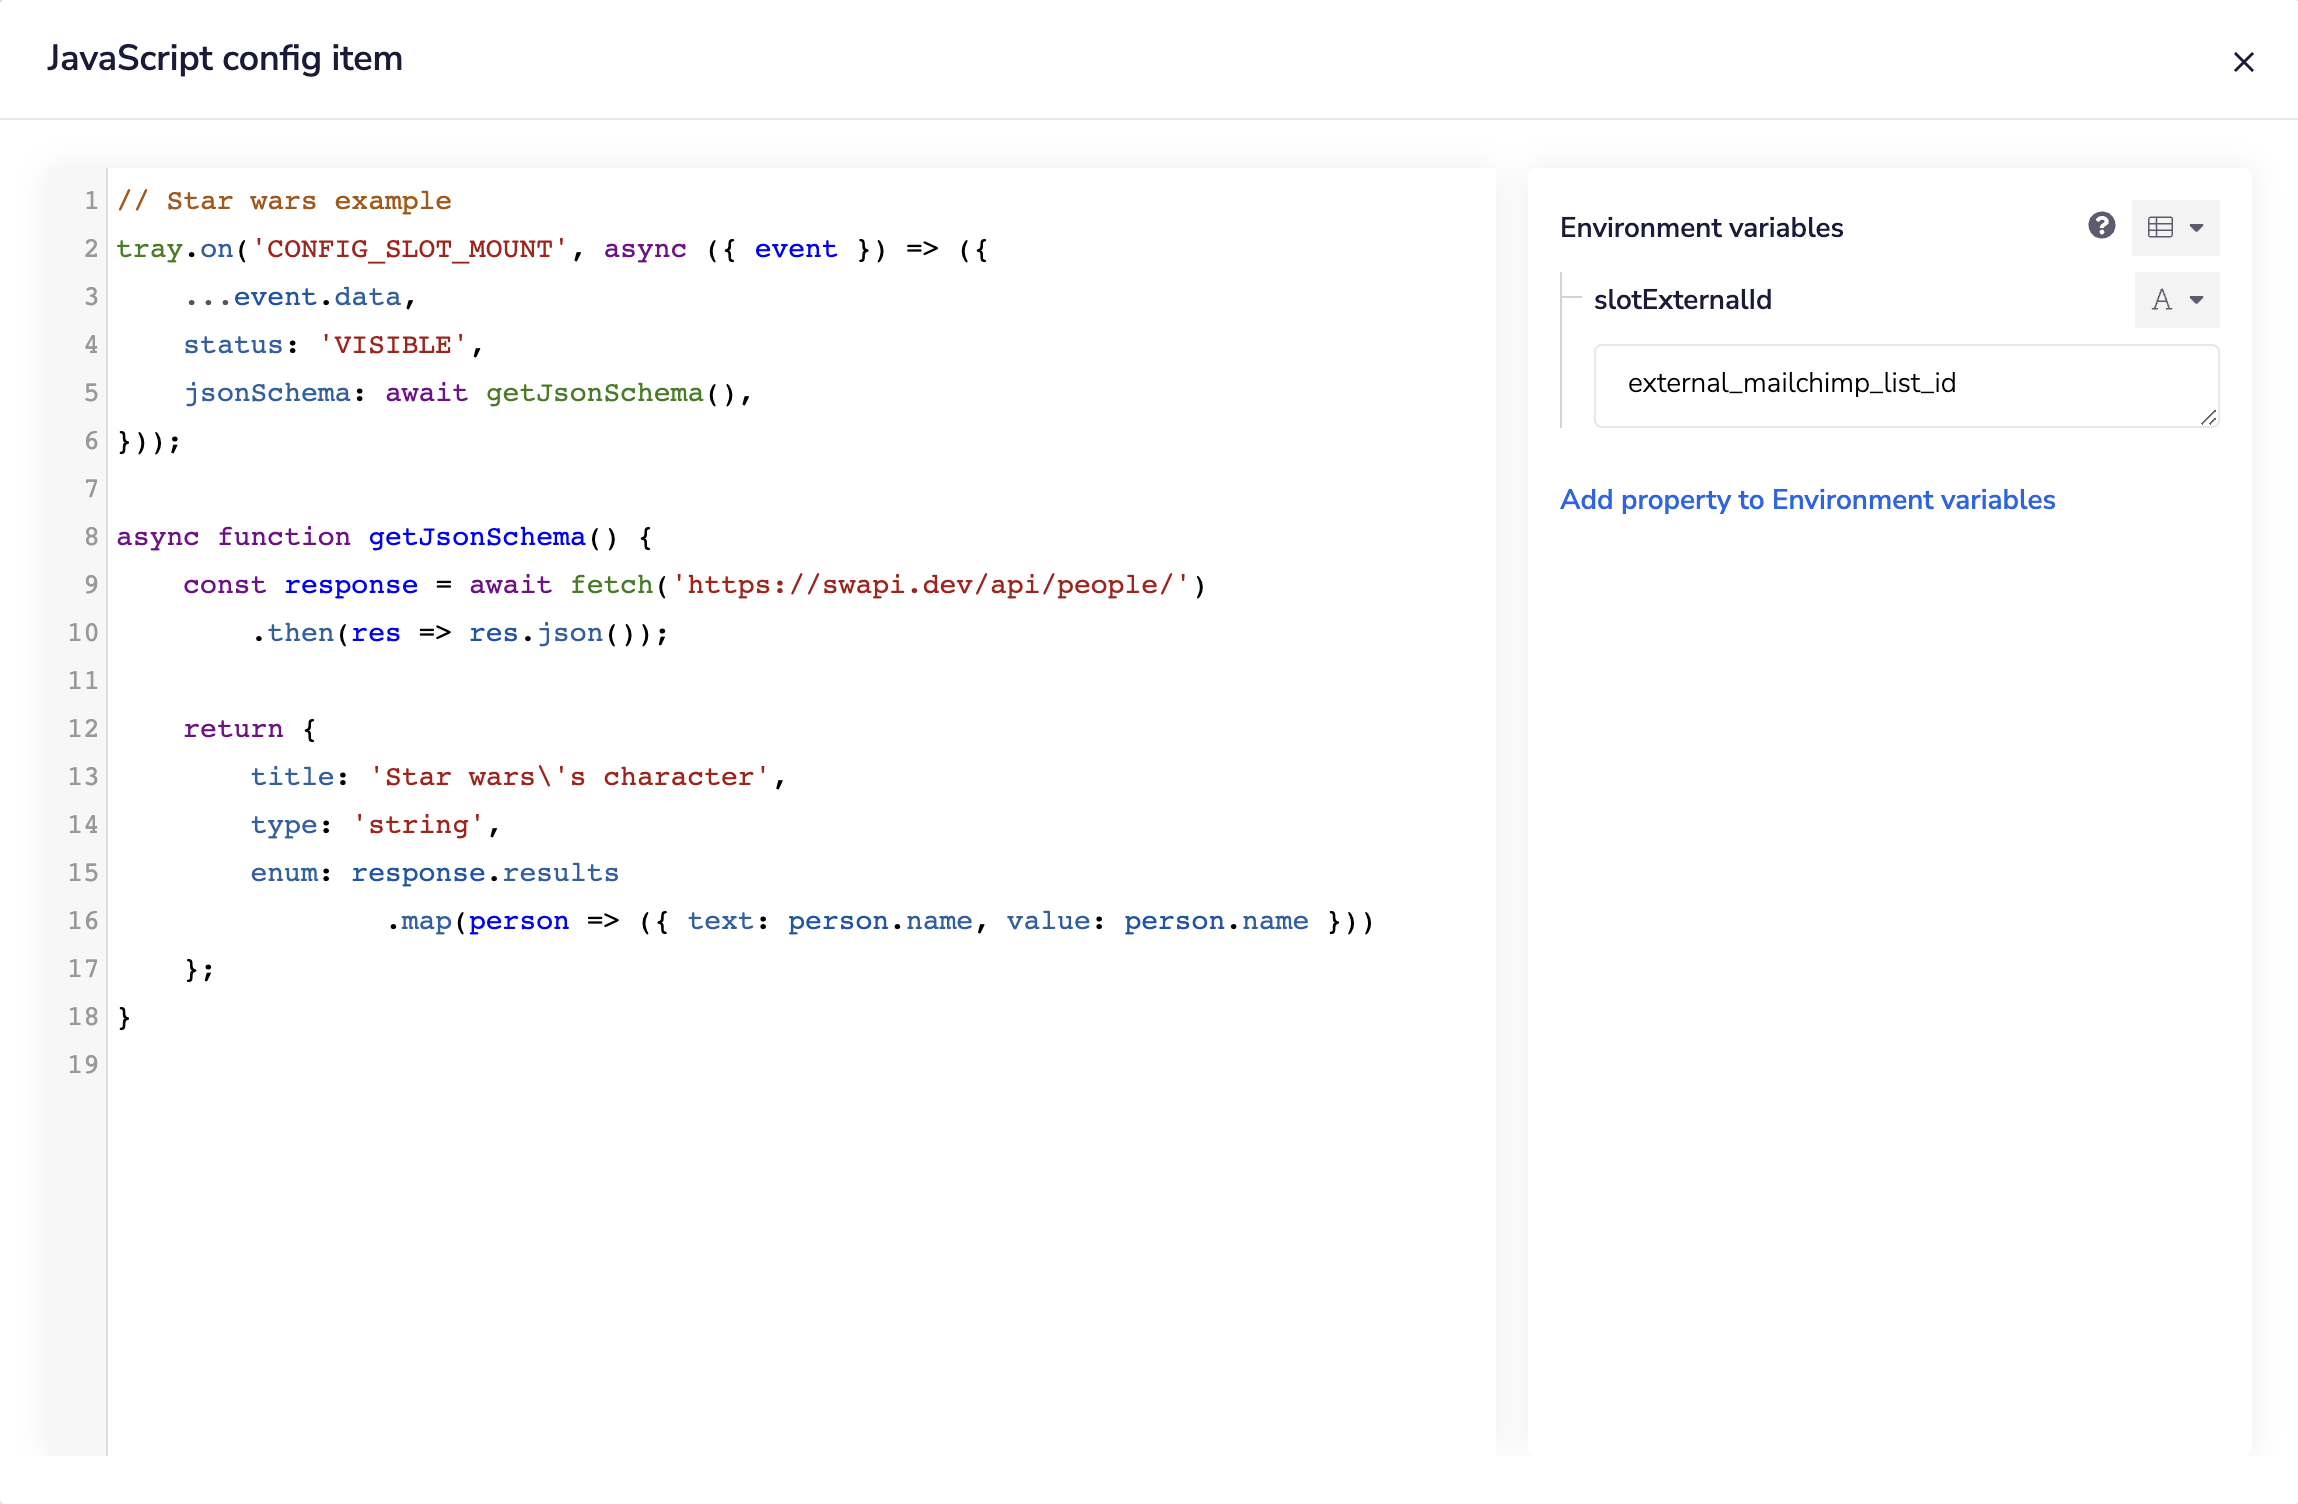Click Add property to Environment variables

(x=1808, y=499)
